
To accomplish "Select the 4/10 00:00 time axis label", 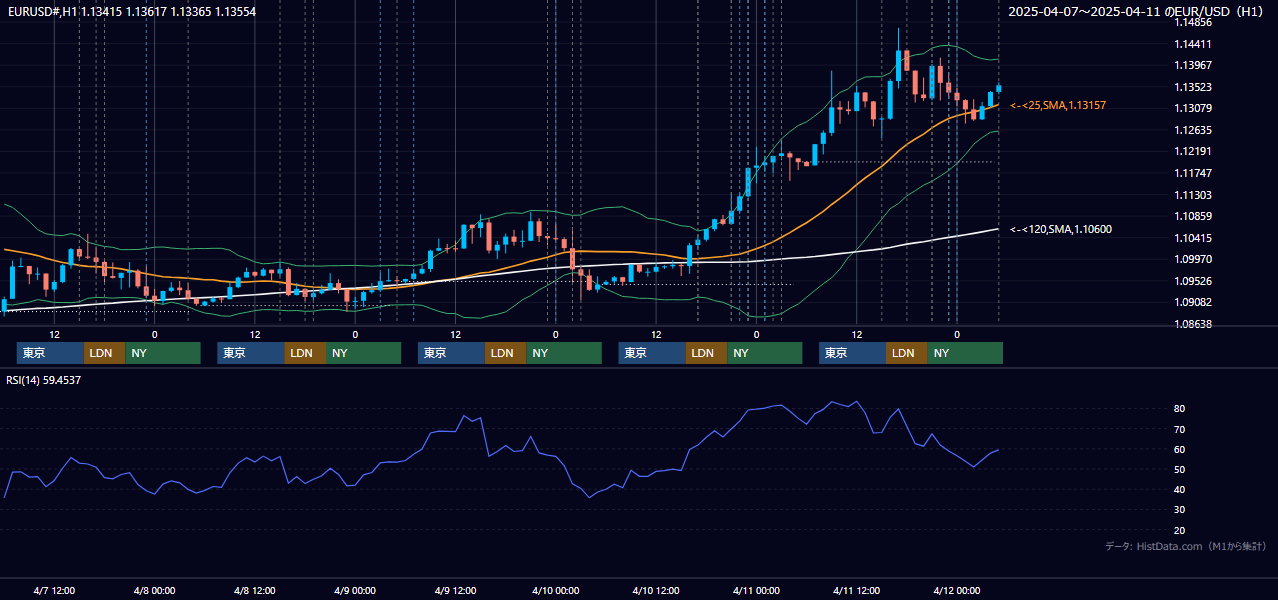I will (x=555, y=590).
